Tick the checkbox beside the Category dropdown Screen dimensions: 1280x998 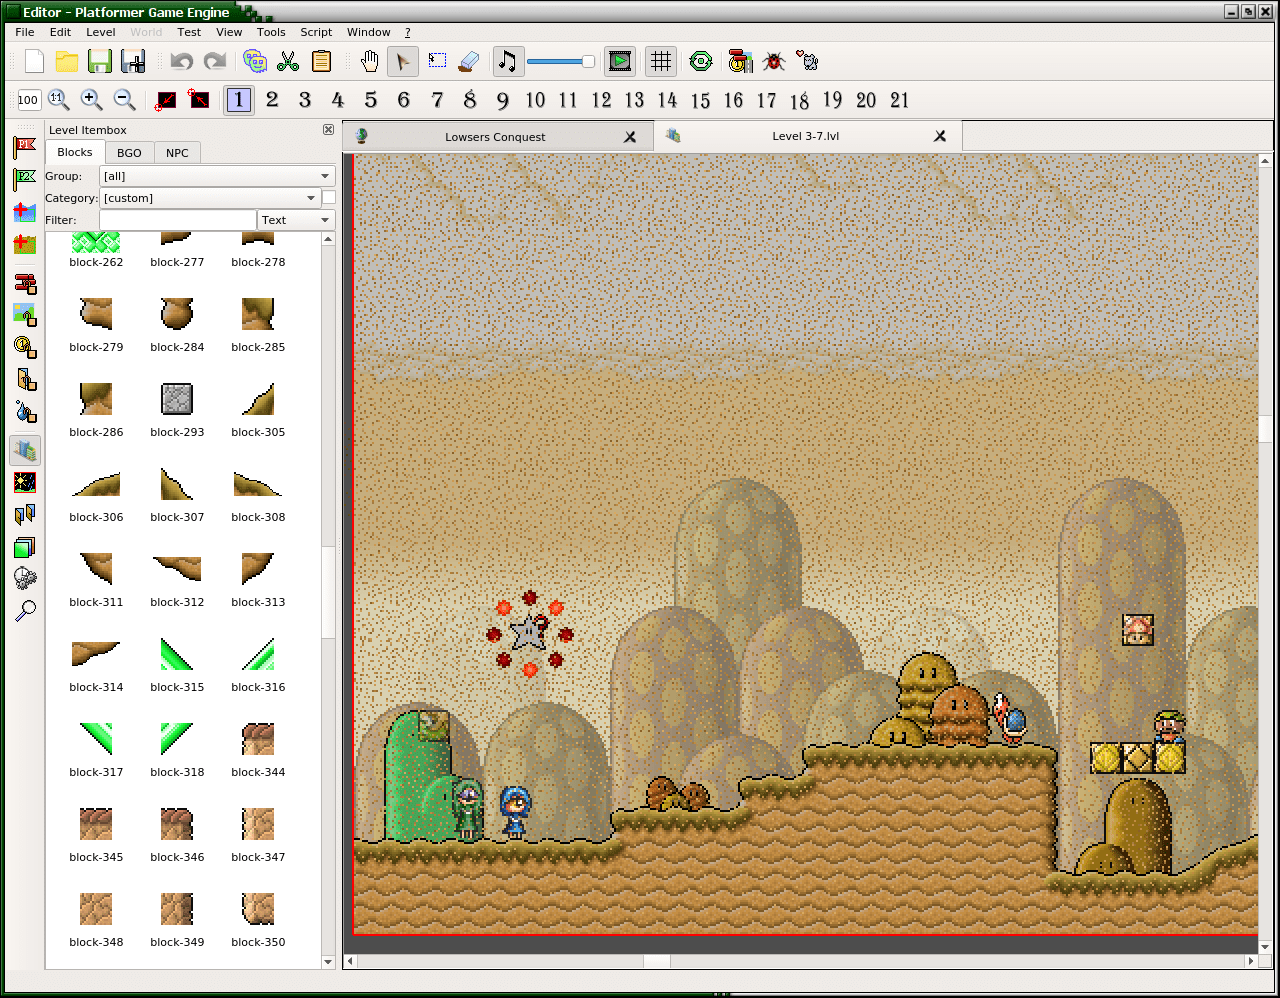(329, 198)
